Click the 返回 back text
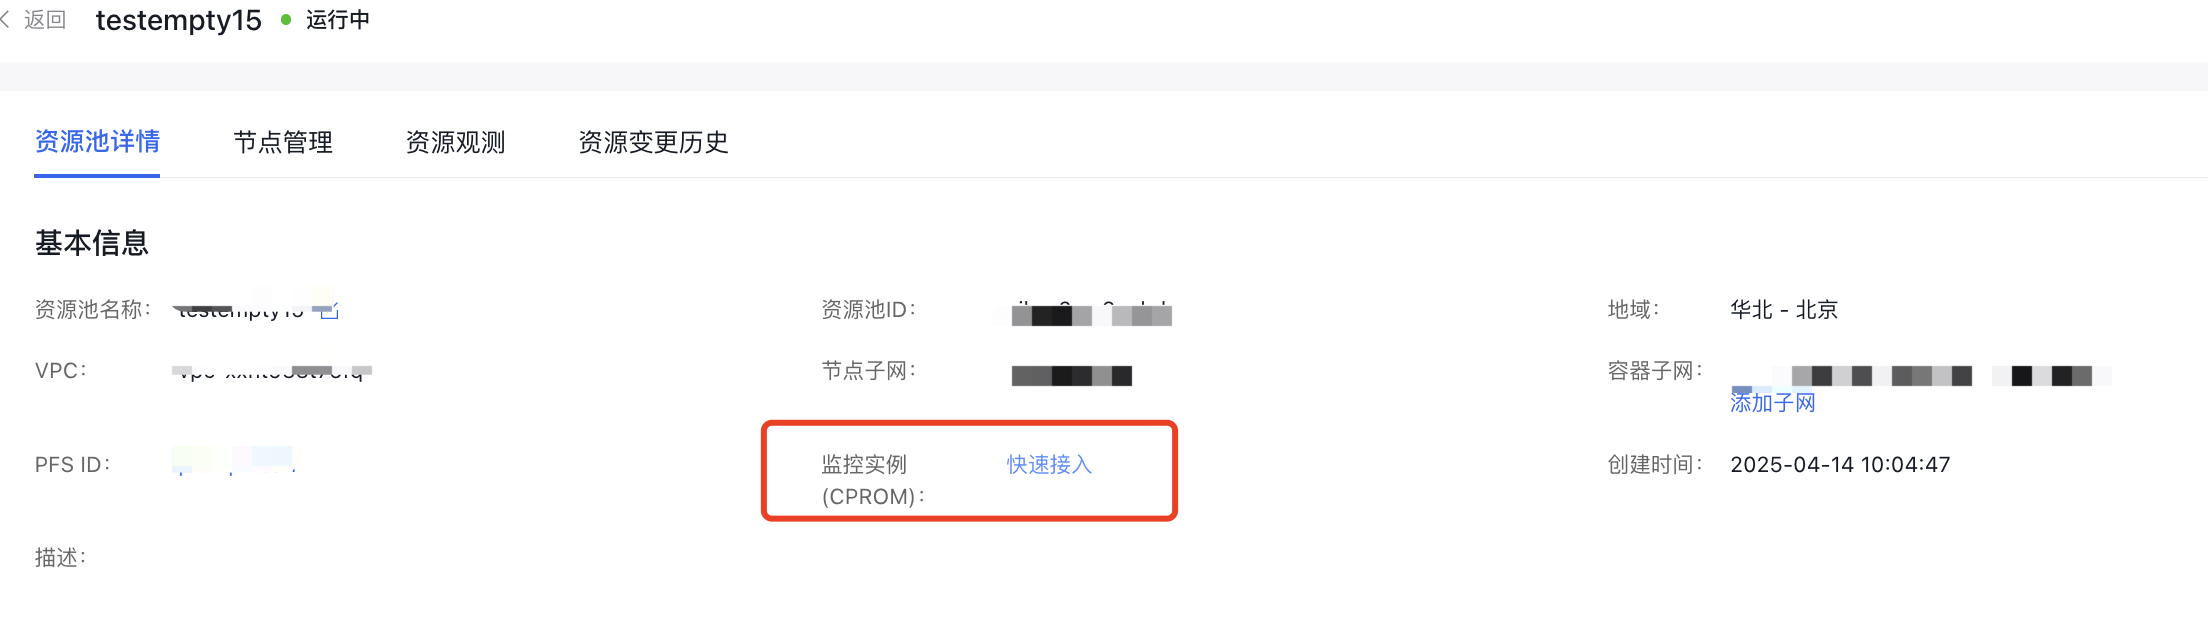This screenshot has height=622, width=2208. click(x=45, y=20)
